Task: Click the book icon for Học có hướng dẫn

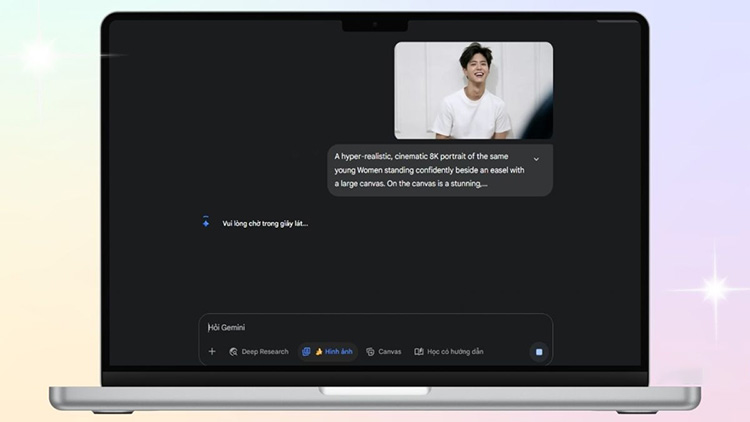Action: click(x=419, y=352)
